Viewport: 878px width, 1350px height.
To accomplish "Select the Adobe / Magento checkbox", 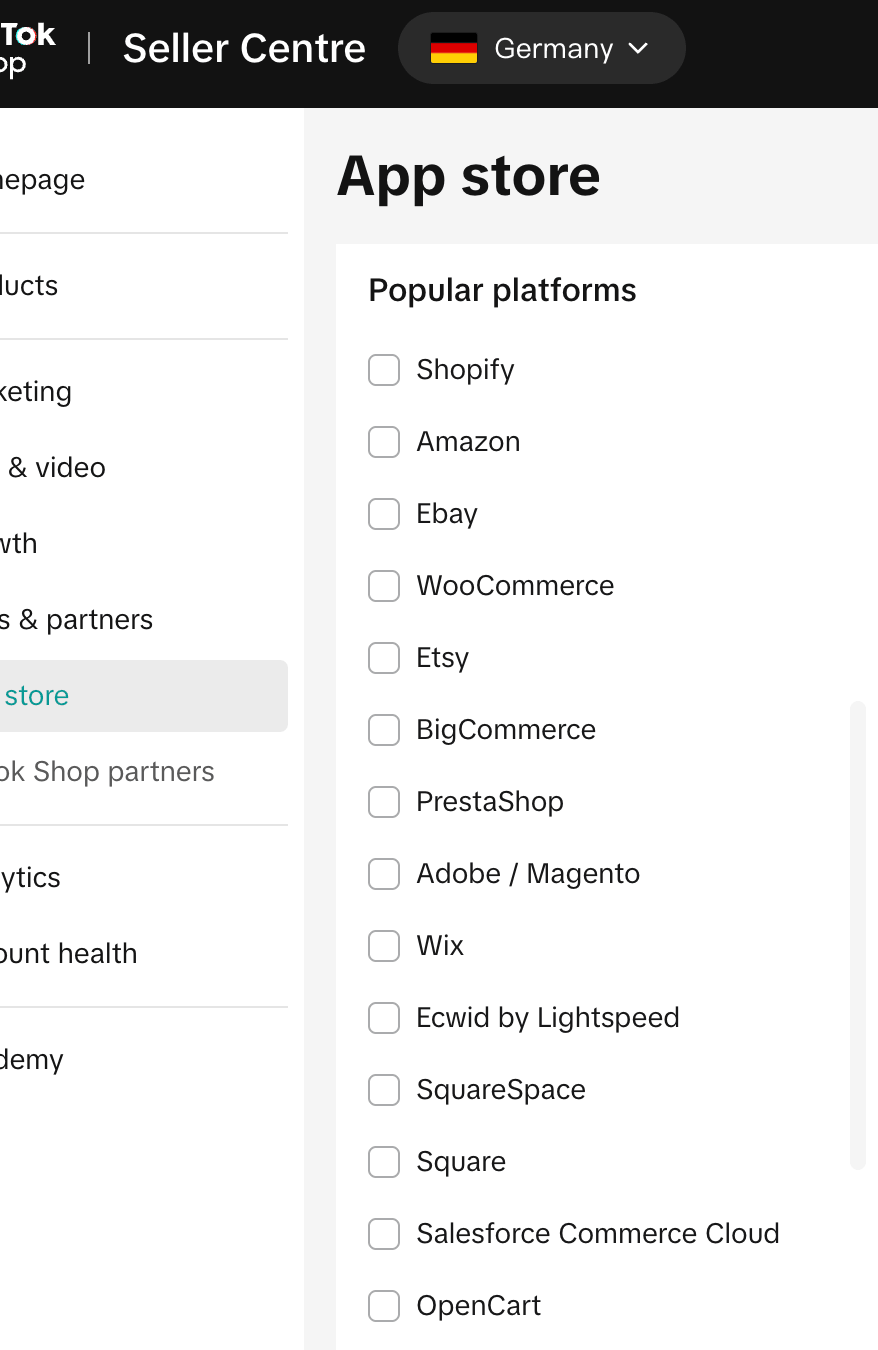I will pos(384,874).
